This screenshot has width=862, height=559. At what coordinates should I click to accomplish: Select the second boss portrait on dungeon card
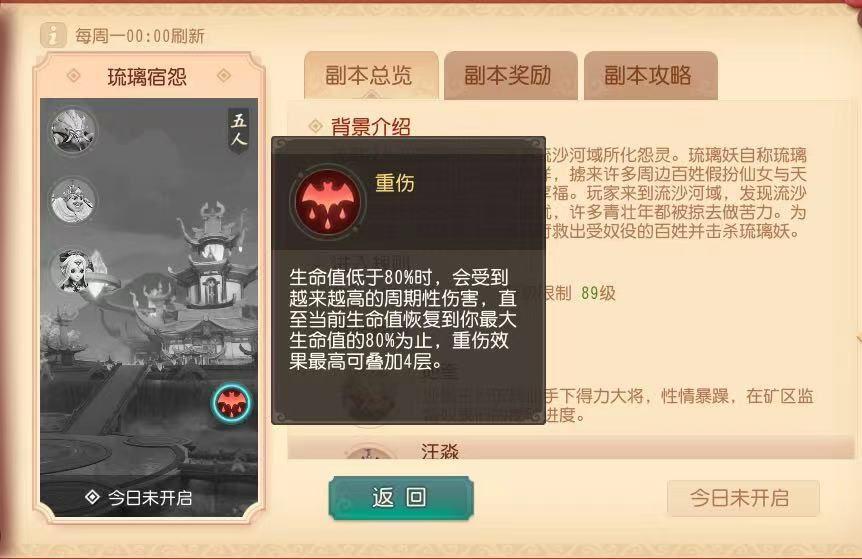[x=73, y=200]
